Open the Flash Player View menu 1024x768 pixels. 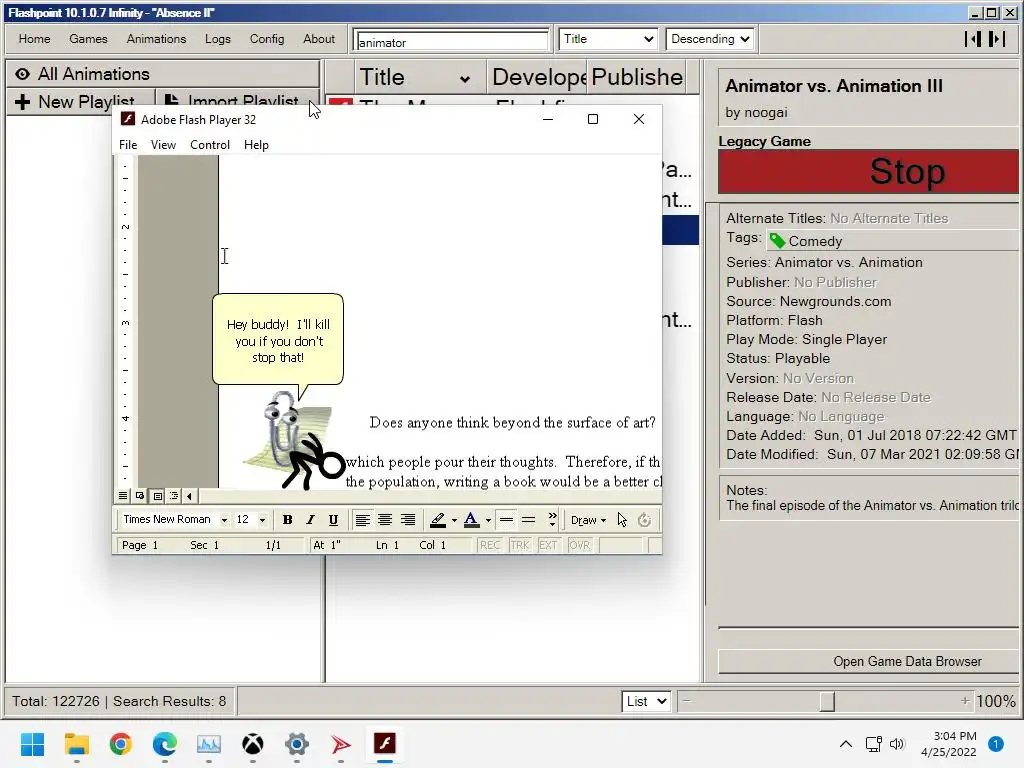(x=163, y=145)
